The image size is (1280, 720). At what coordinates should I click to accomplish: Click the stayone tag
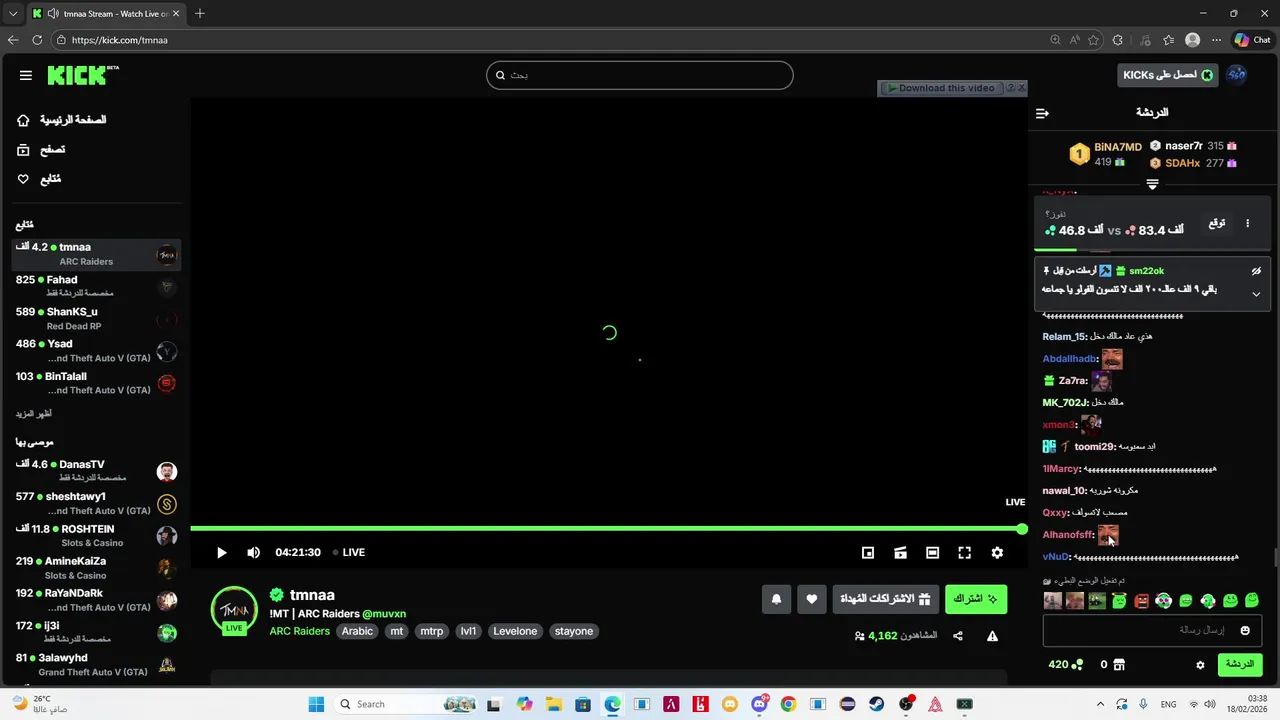574,631
